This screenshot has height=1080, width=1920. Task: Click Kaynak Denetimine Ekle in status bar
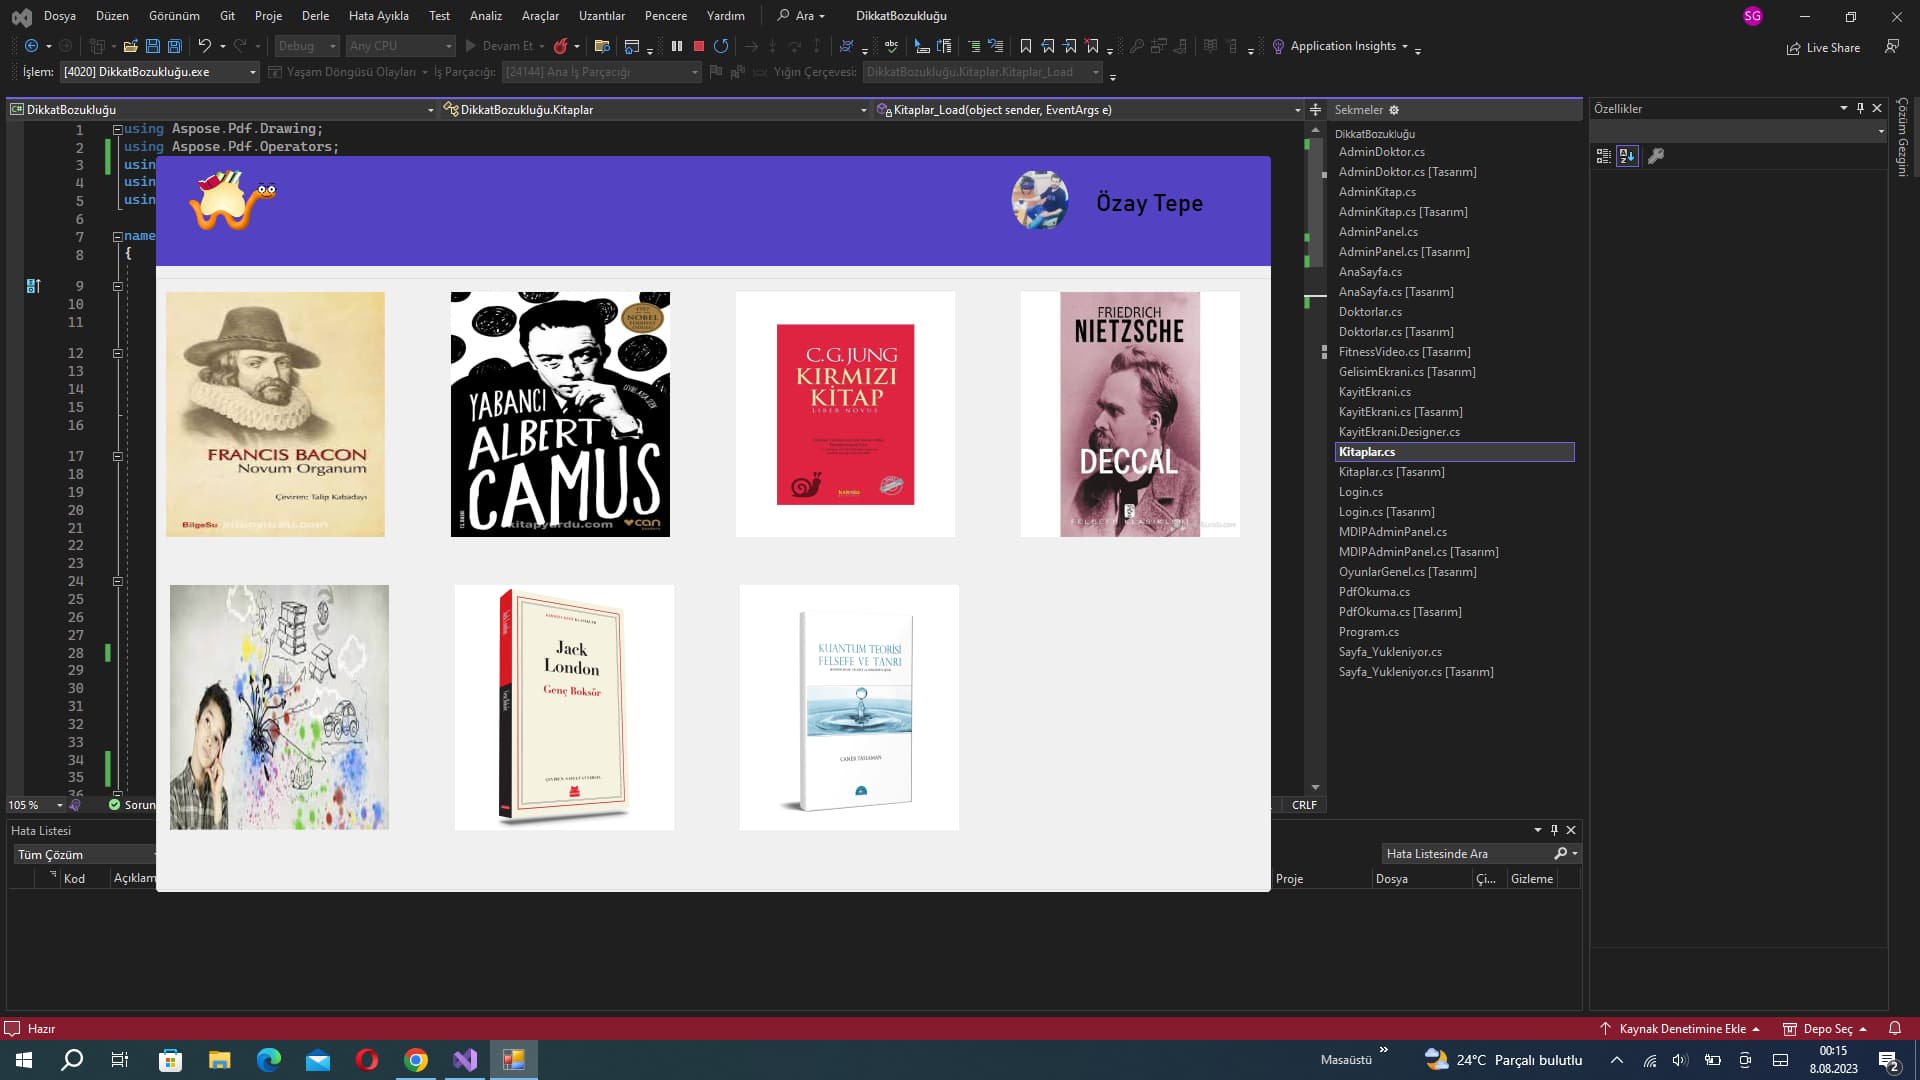1680,1029
